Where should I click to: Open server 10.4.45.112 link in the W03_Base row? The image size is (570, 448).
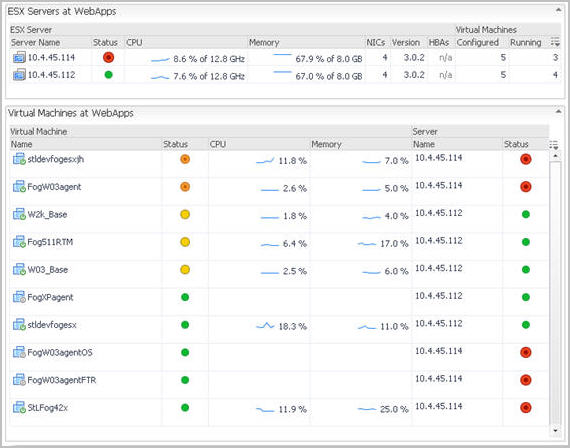(x=438, y=268)
